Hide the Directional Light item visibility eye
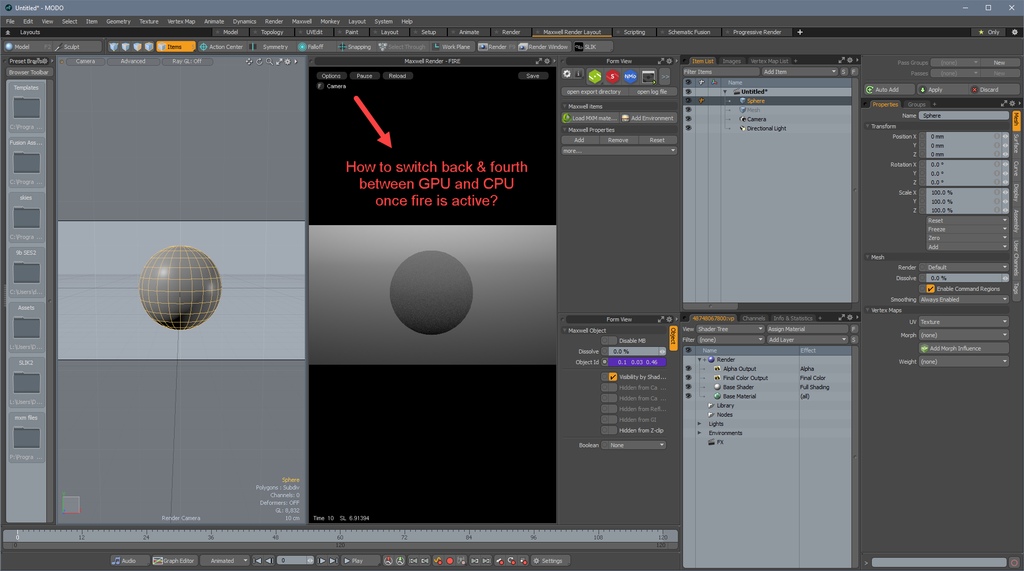1024x571 pixels. click(x=688, y=128)
